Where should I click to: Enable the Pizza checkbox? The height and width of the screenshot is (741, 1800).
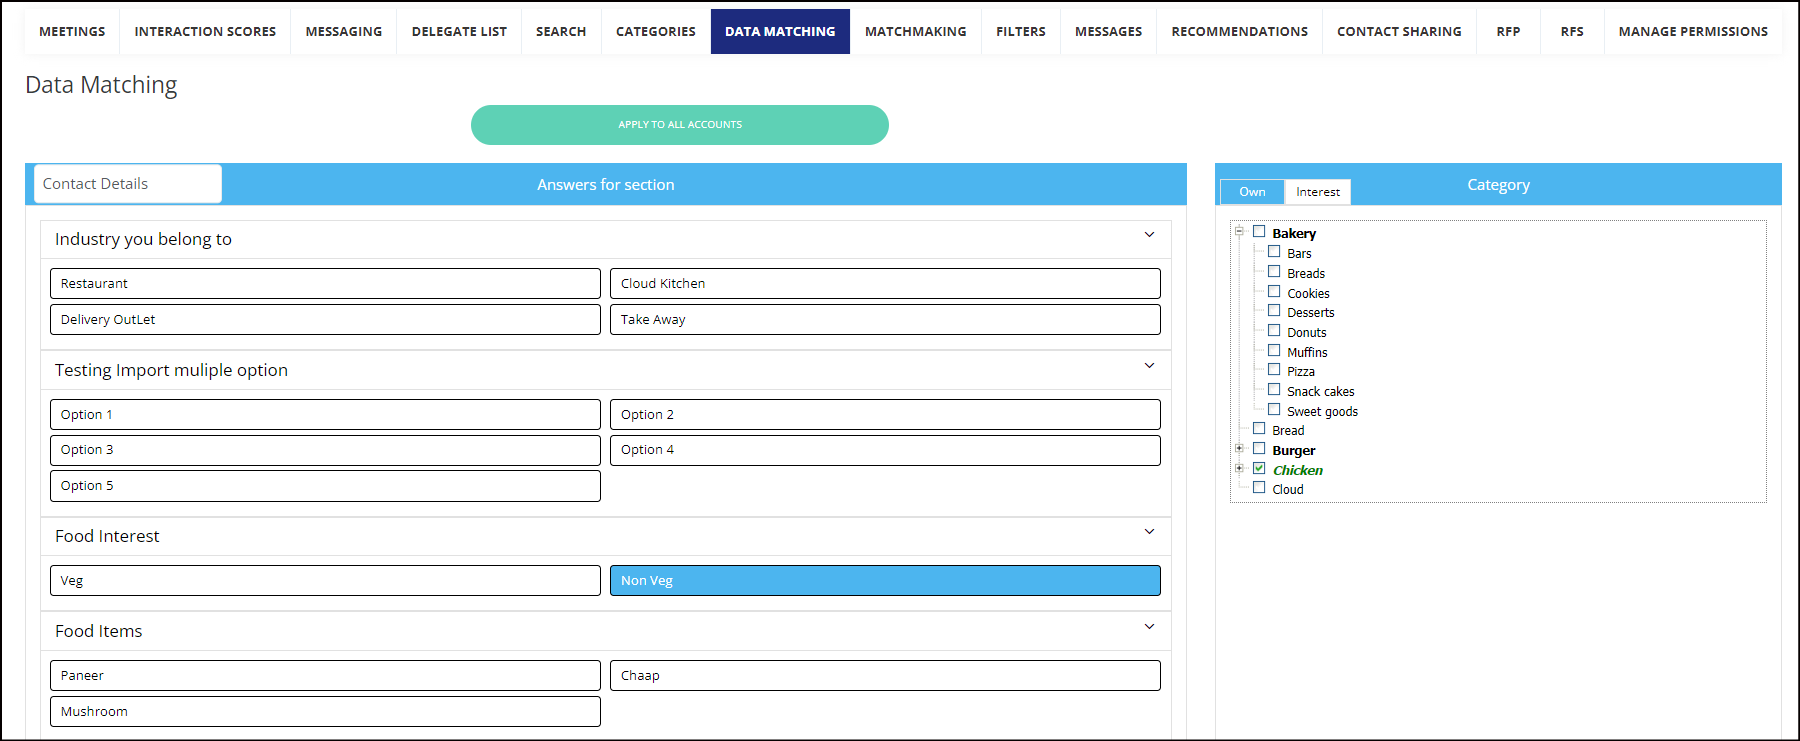pos(1274,370)
